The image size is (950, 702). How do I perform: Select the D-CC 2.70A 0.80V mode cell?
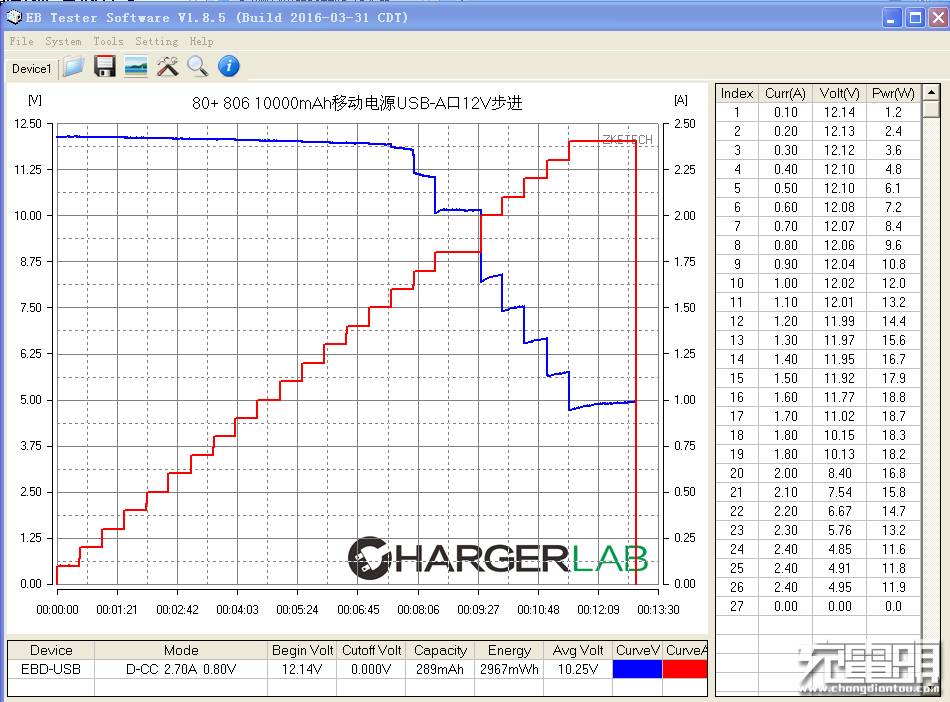(181, 669)
